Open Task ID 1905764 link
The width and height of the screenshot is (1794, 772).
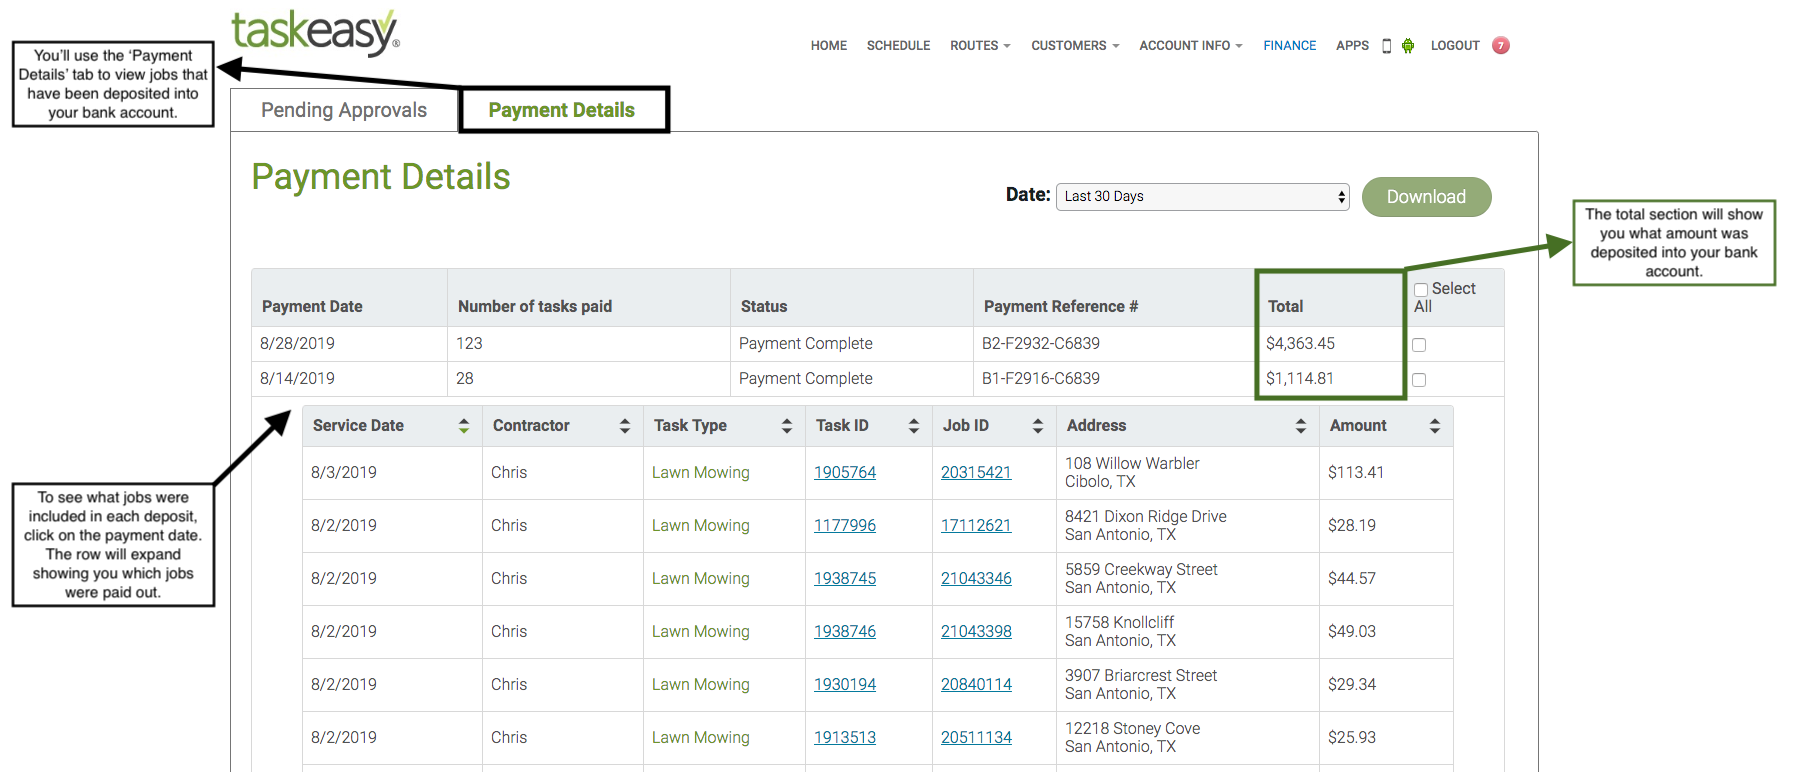845,473
